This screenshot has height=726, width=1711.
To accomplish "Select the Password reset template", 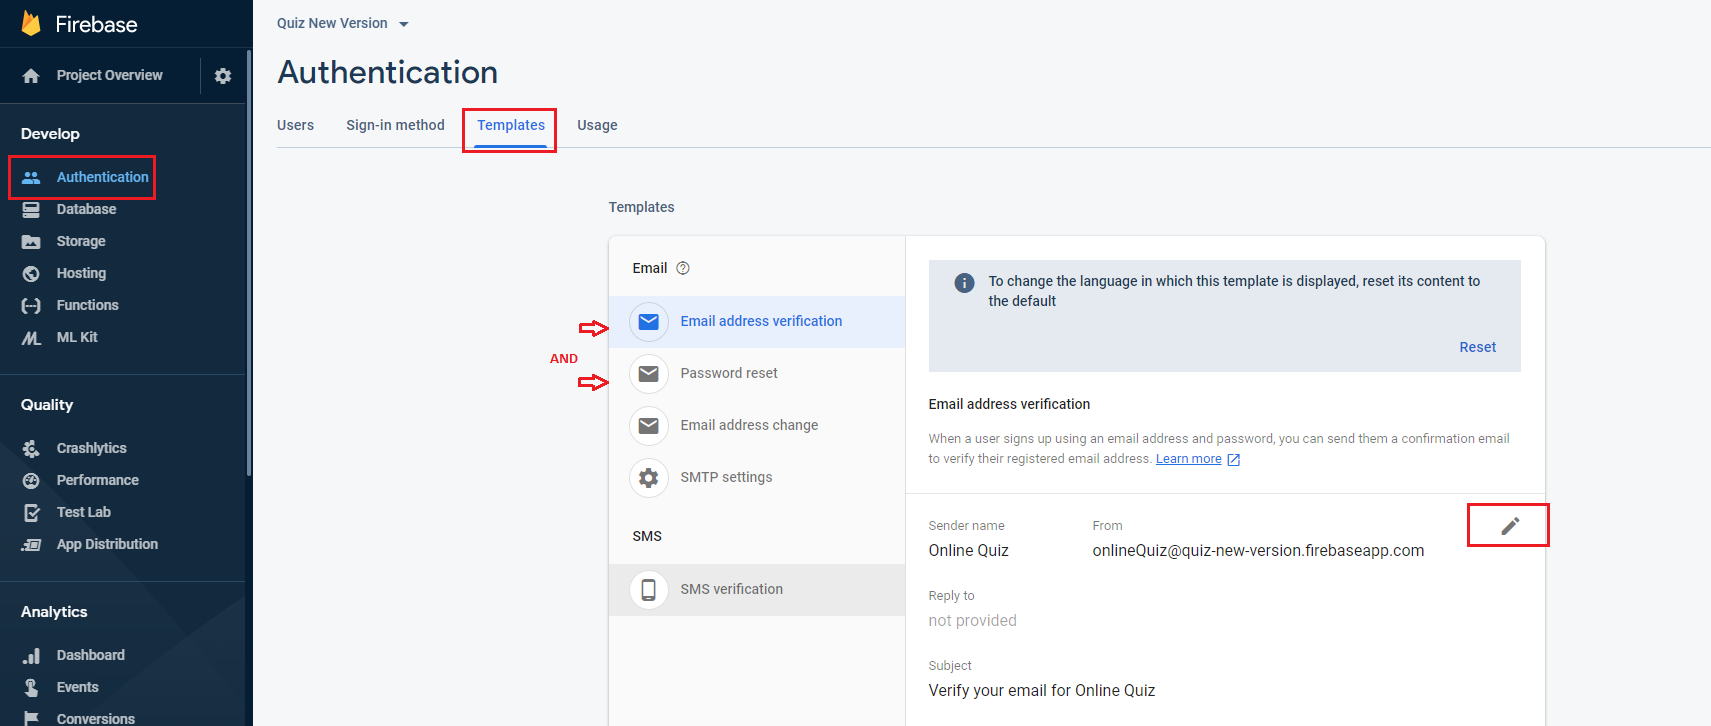I will tap(757, 374).
